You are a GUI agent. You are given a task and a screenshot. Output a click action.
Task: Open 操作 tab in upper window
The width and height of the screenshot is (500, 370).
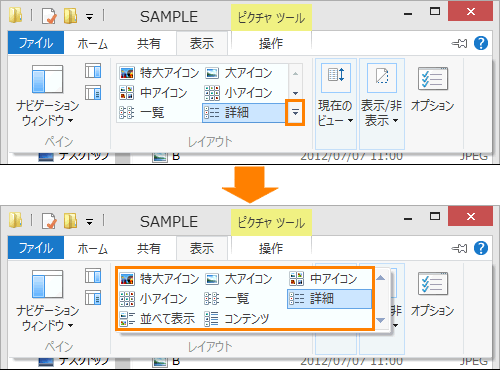tap(271, 43)
